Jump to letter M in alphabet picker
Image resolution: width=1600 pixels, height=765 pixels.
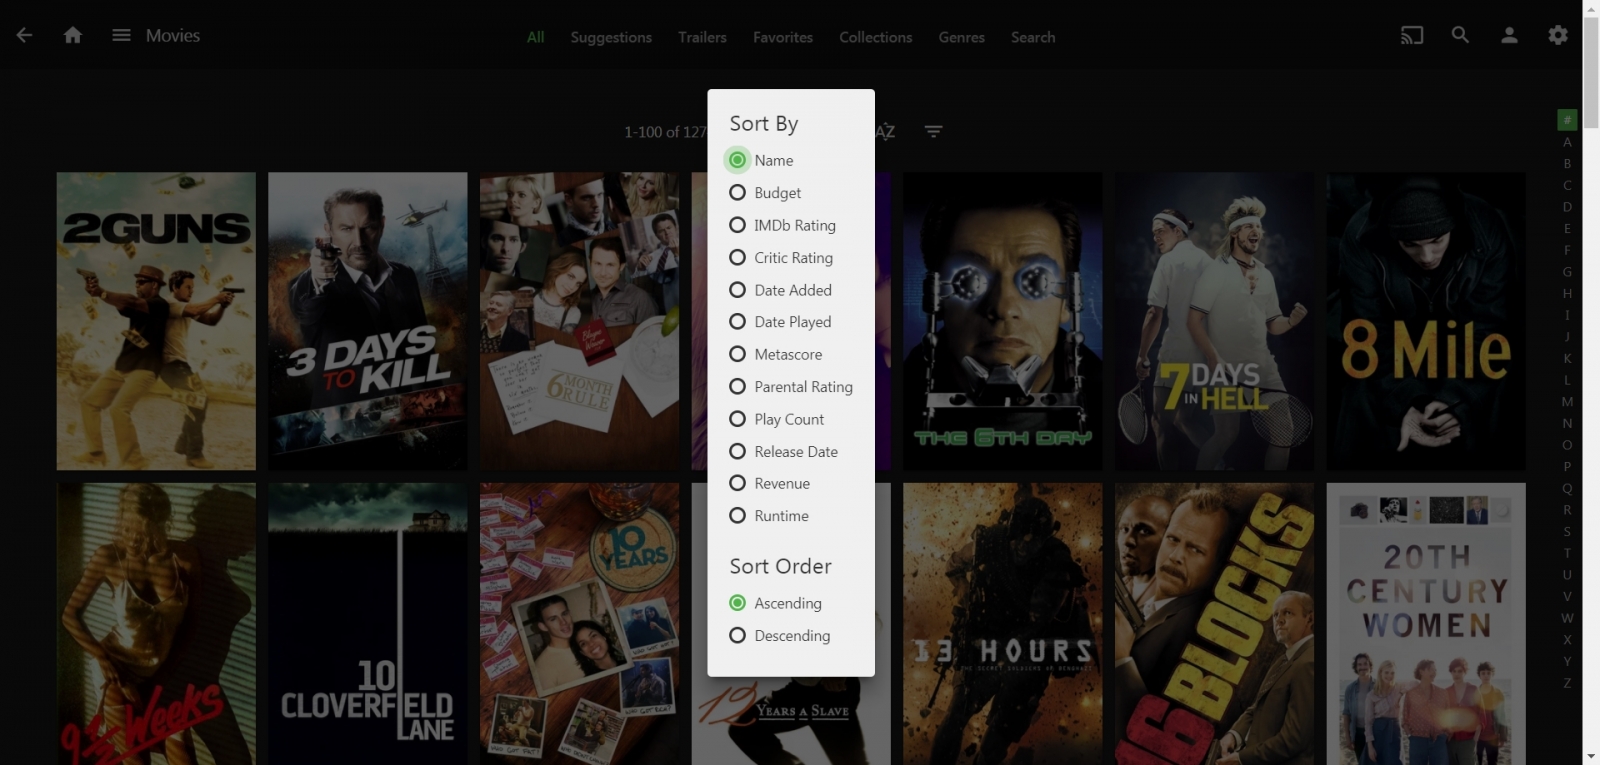1567,402
